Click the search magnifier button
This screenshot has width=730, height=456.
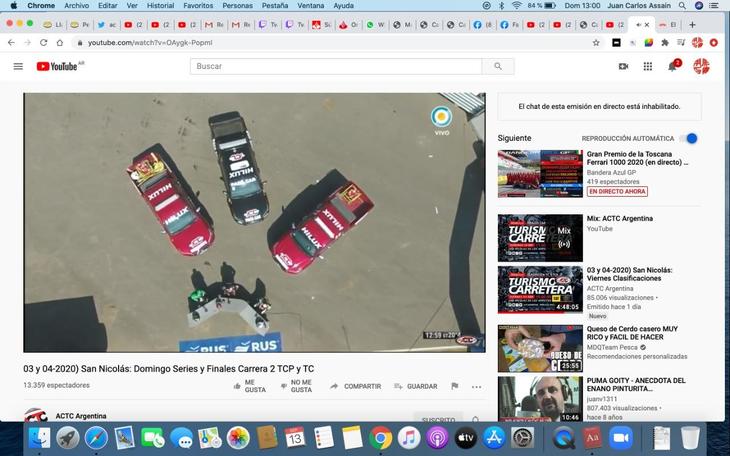point(497,66)
